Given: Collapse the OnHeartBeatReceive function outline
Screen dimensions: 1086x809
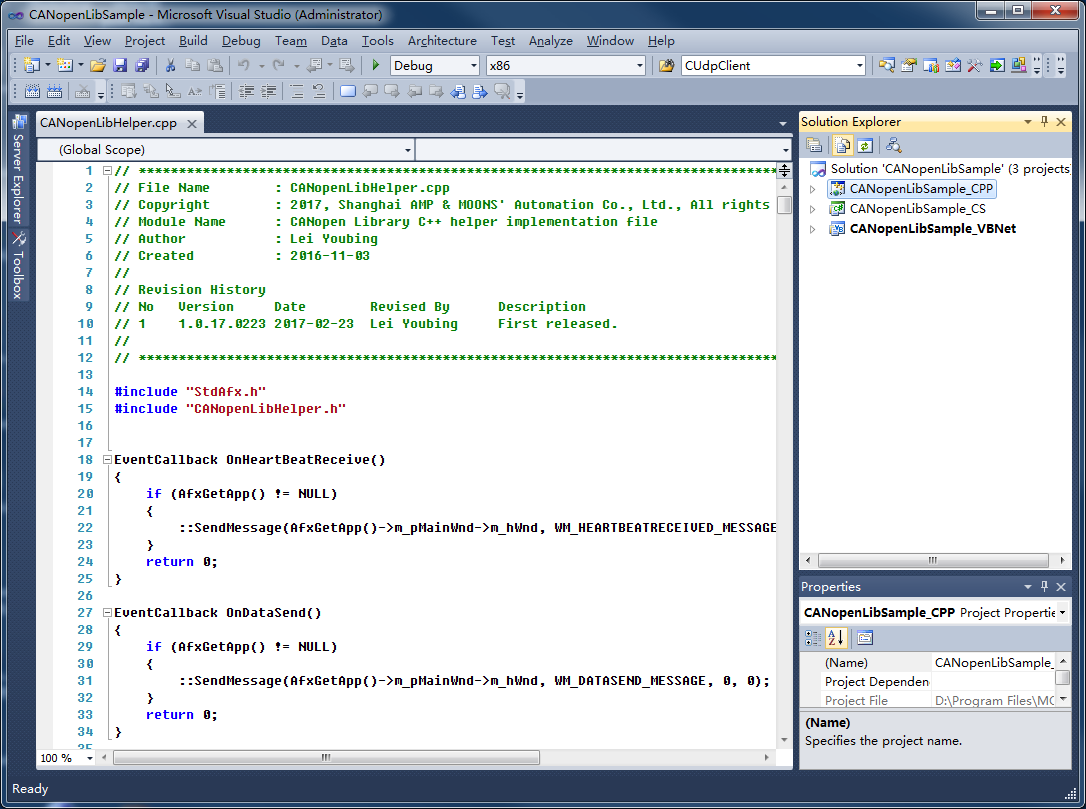Looking at the screenshot, I should tap(107, 459).
